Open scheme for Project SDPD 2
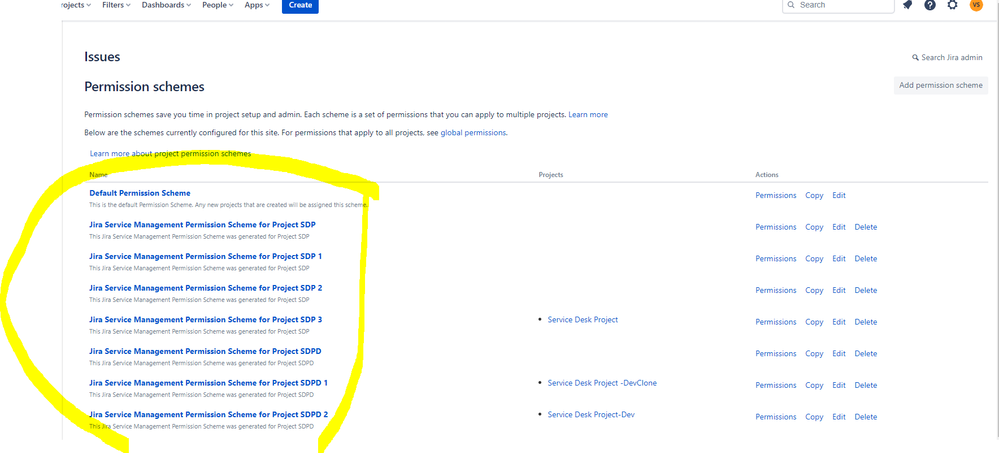999x453 pixels. click(x=208, y=415)
